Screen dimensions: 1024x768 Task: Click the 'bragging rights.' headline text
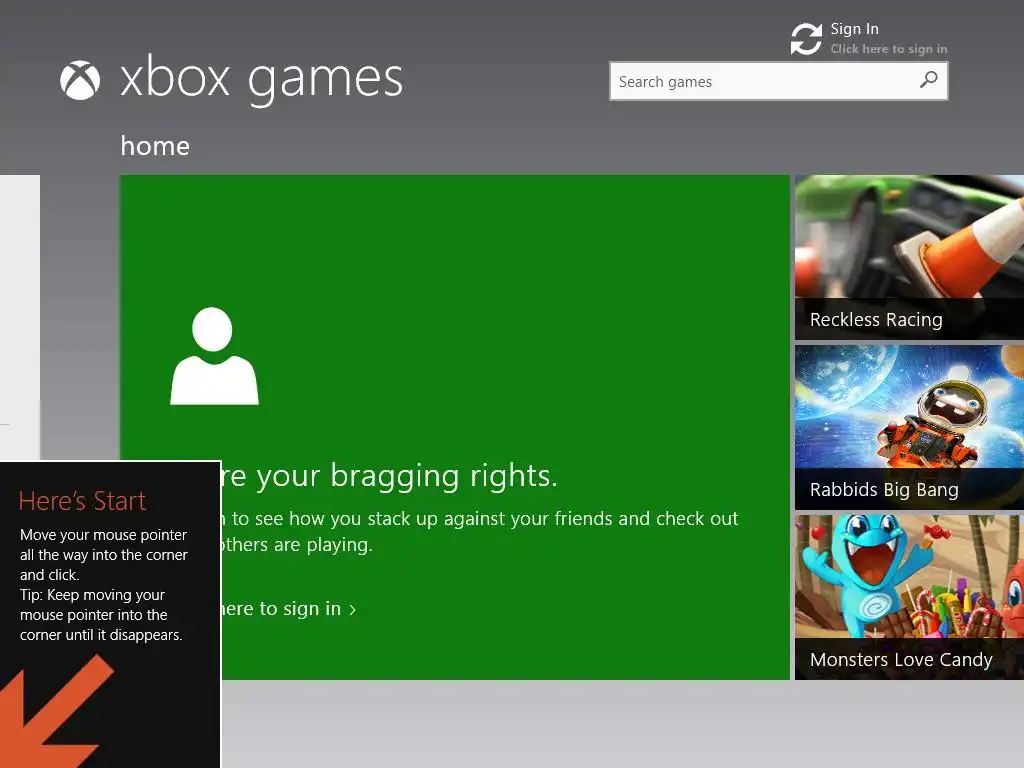tap(443, 475)
